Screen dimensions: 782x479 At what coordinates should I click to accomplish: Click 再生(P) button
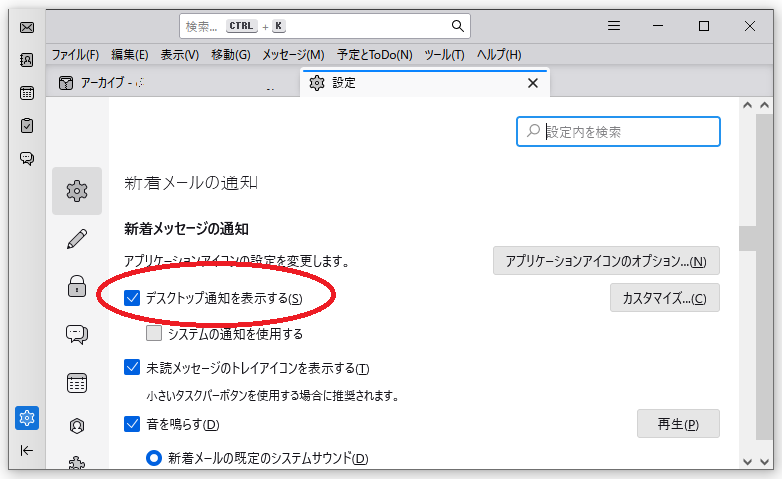[x=678, y=424]
